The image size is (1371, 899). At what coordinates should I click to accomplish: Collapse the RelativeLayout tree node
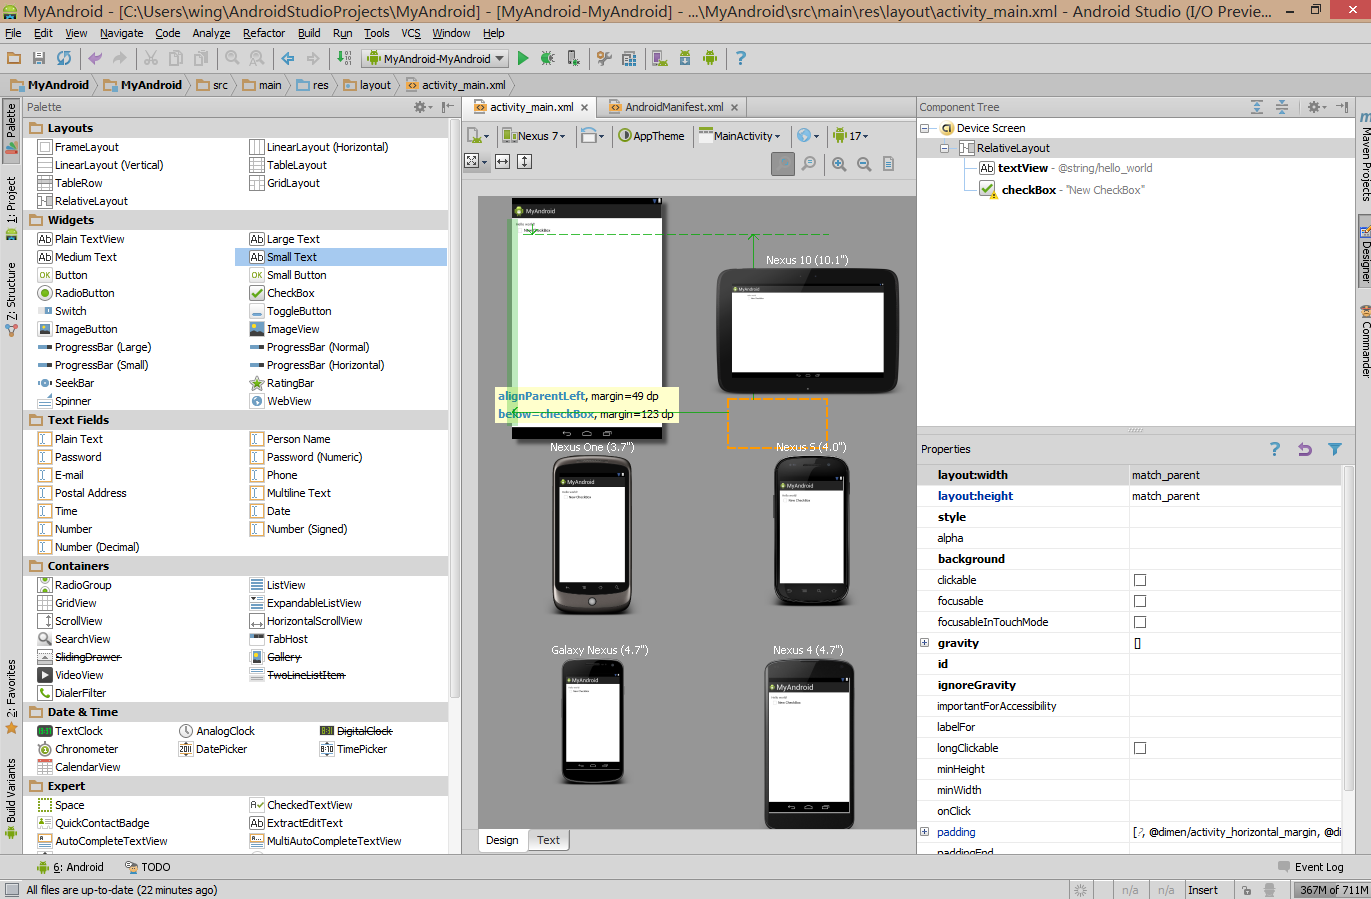pyautogui.click(x=944, y=148)
